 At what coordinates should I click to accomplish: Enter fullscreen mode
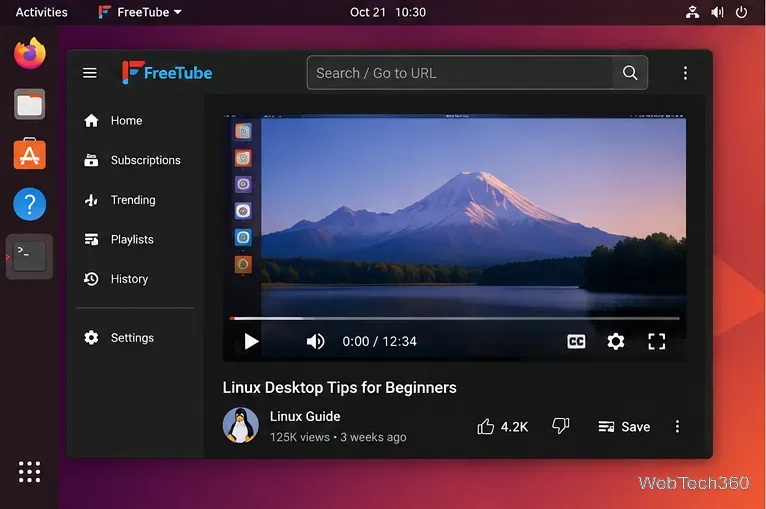click(x=657, y=341)
